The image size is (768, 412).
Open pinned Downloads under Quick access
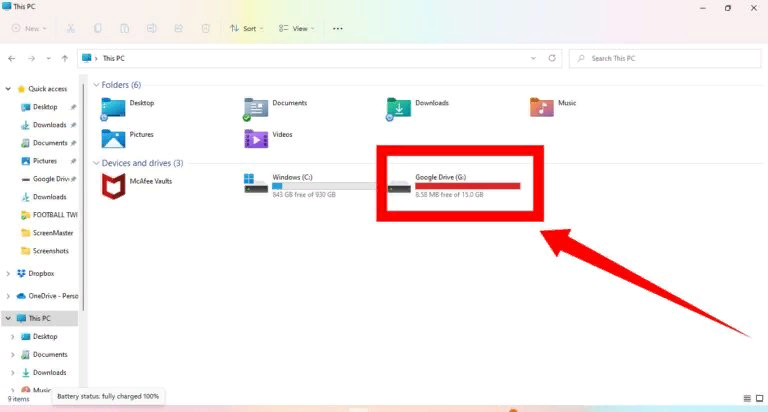click(49, 125)
